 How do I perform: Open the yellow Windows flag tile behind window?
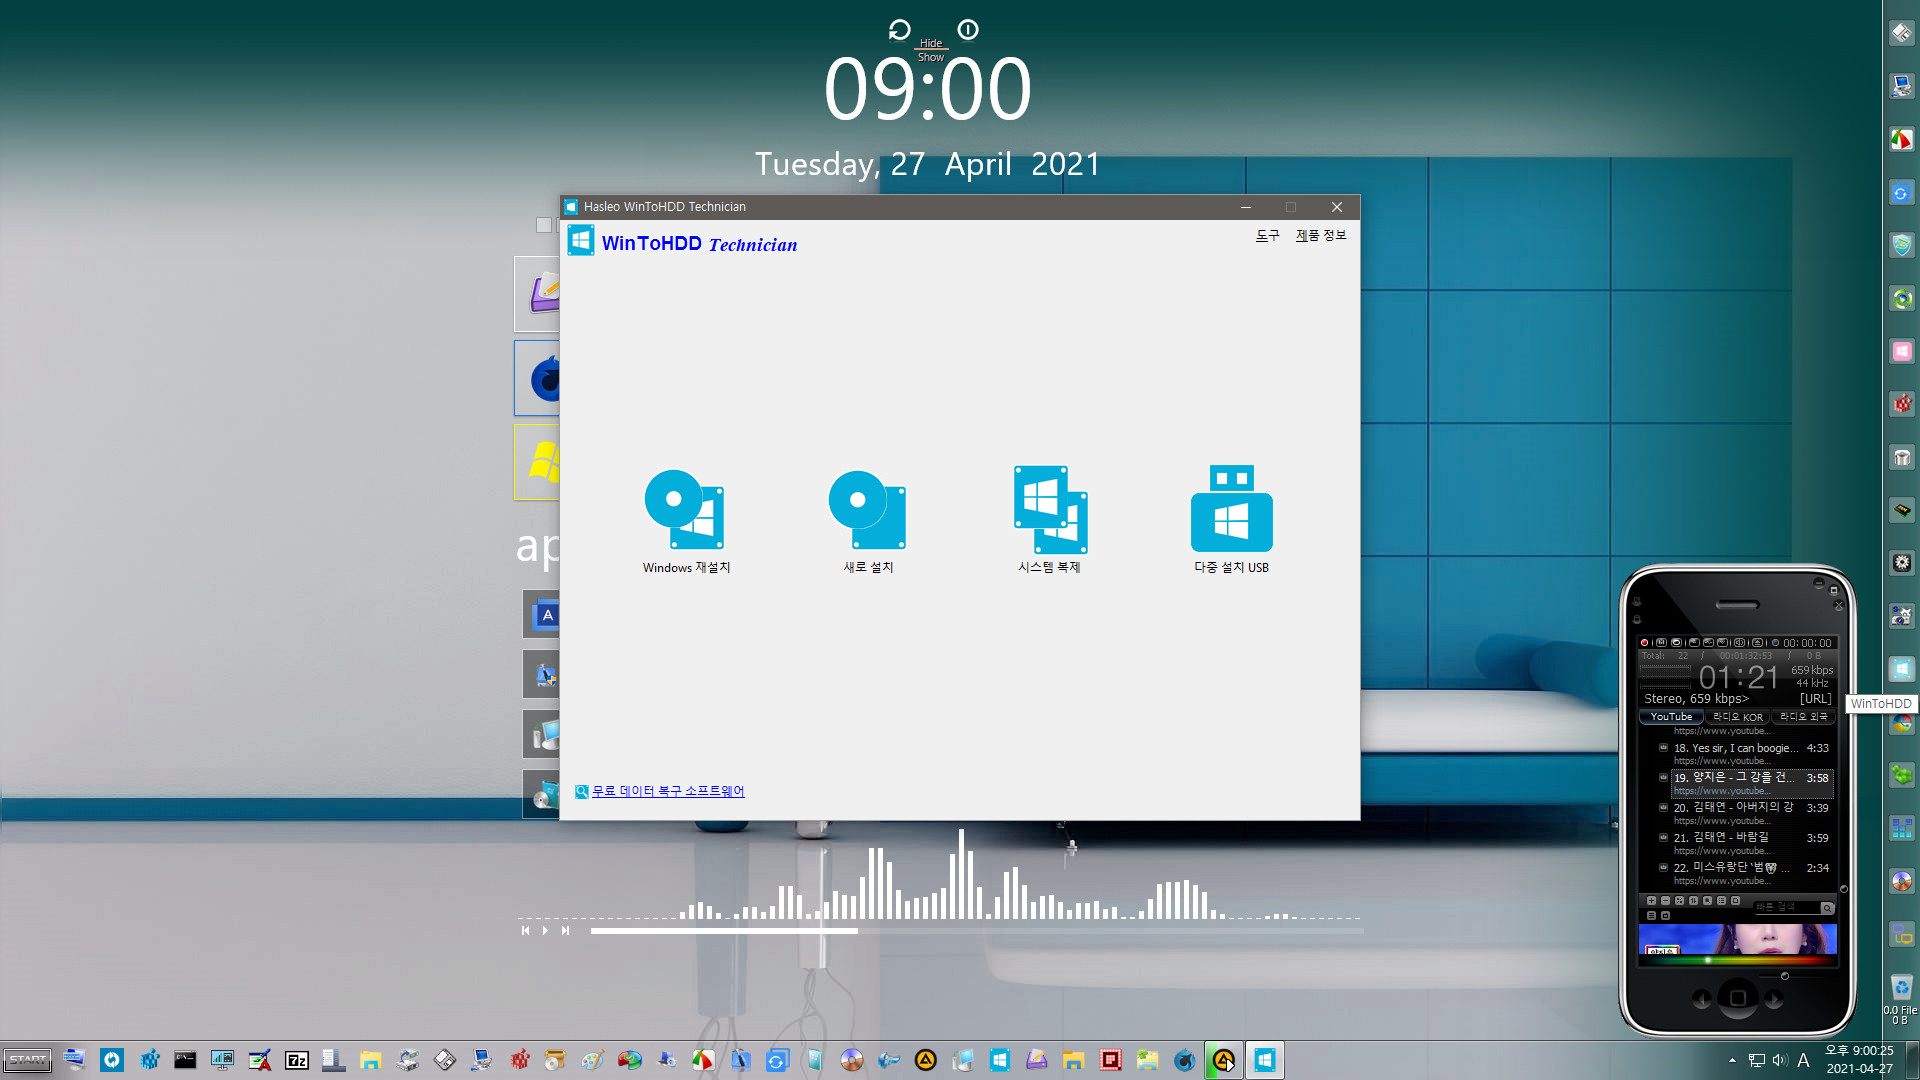point(538,462)
